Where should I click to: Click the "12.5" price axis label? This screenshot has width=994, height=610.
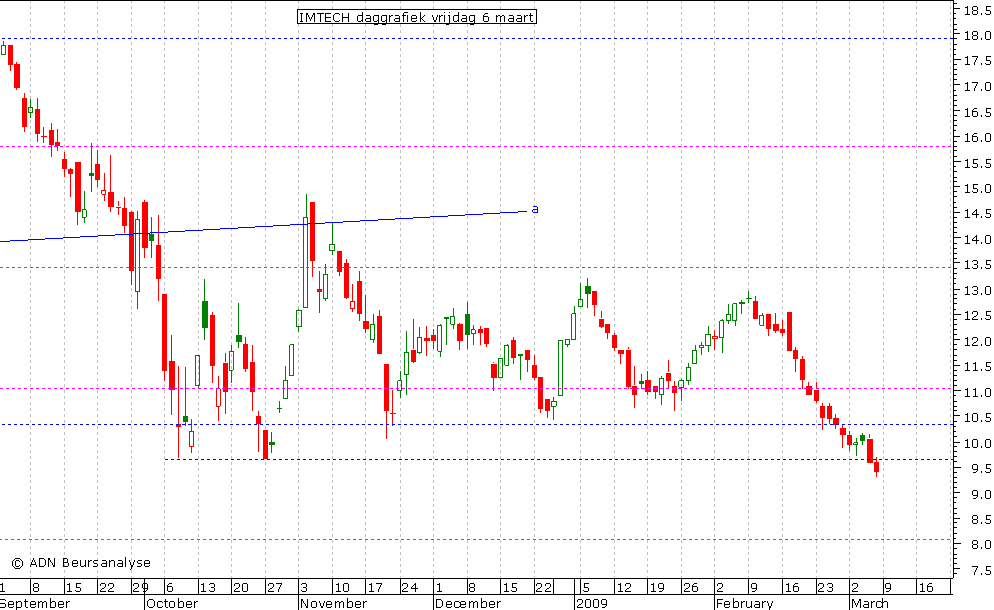[x=978, y=316]
